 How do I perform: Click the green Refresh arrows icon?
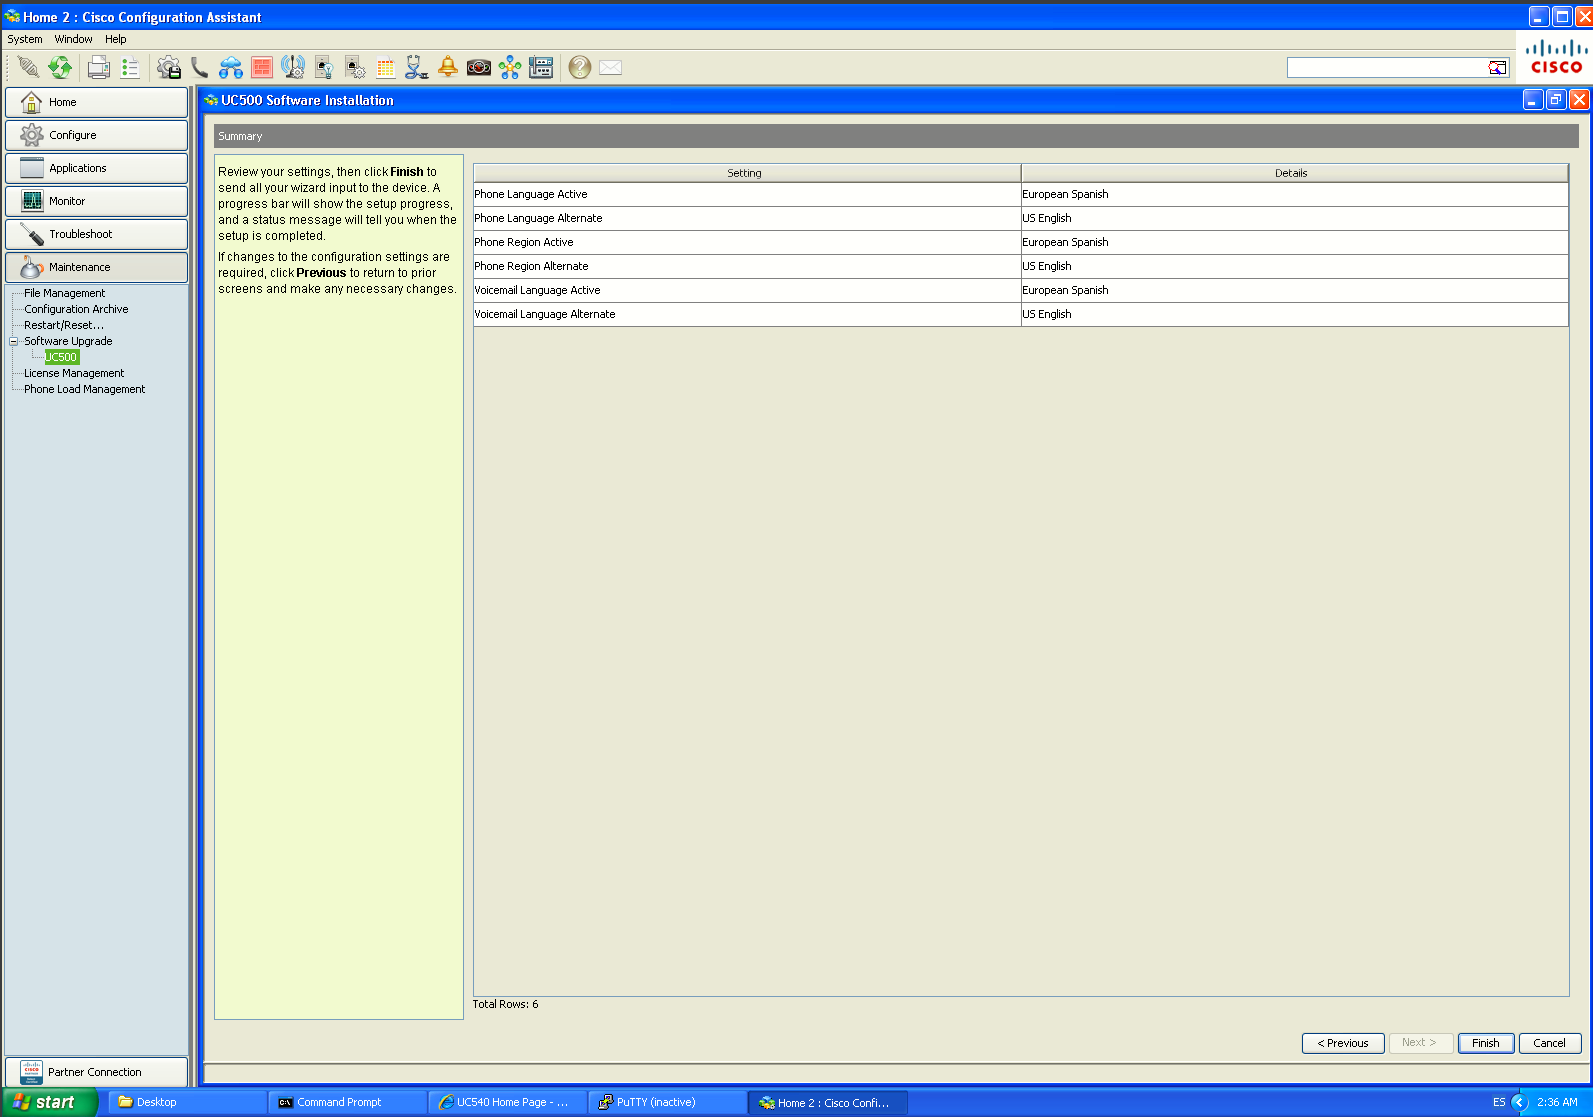60,67
